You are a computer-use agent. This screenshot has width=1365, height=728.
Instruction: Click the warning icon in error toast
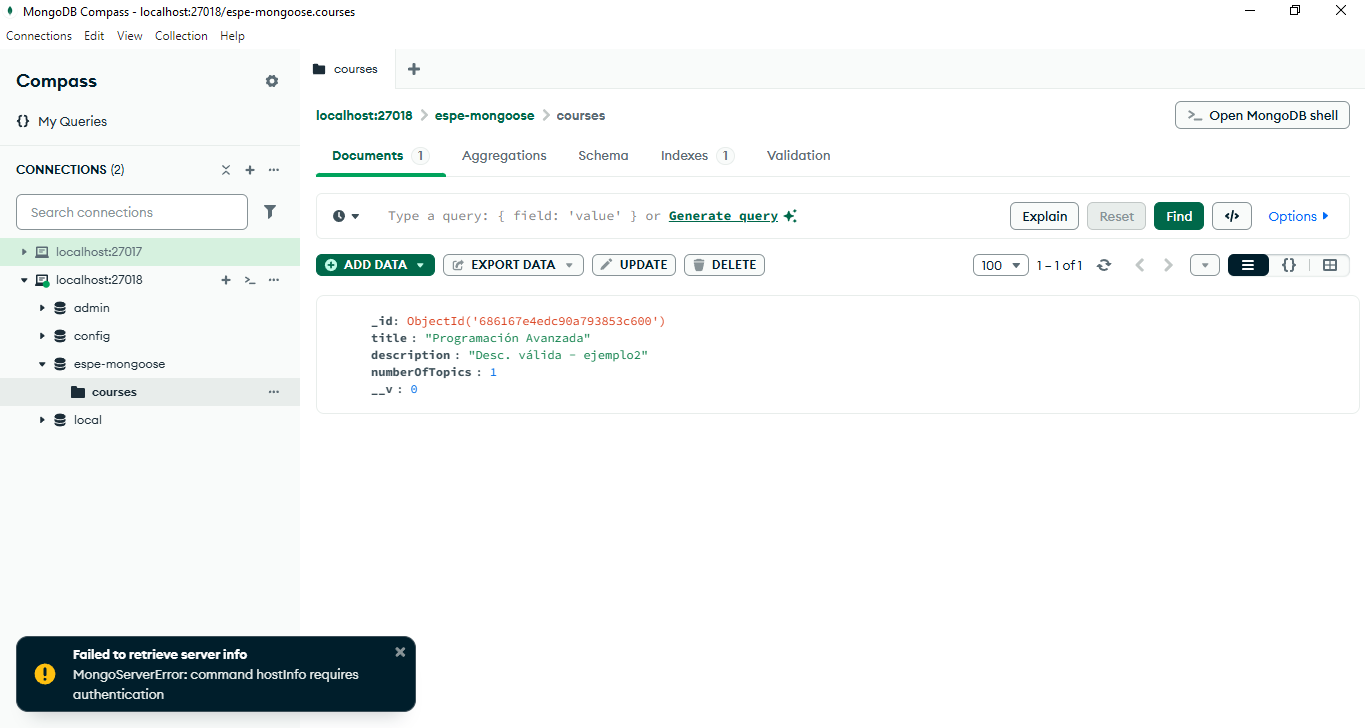(45, 674)
